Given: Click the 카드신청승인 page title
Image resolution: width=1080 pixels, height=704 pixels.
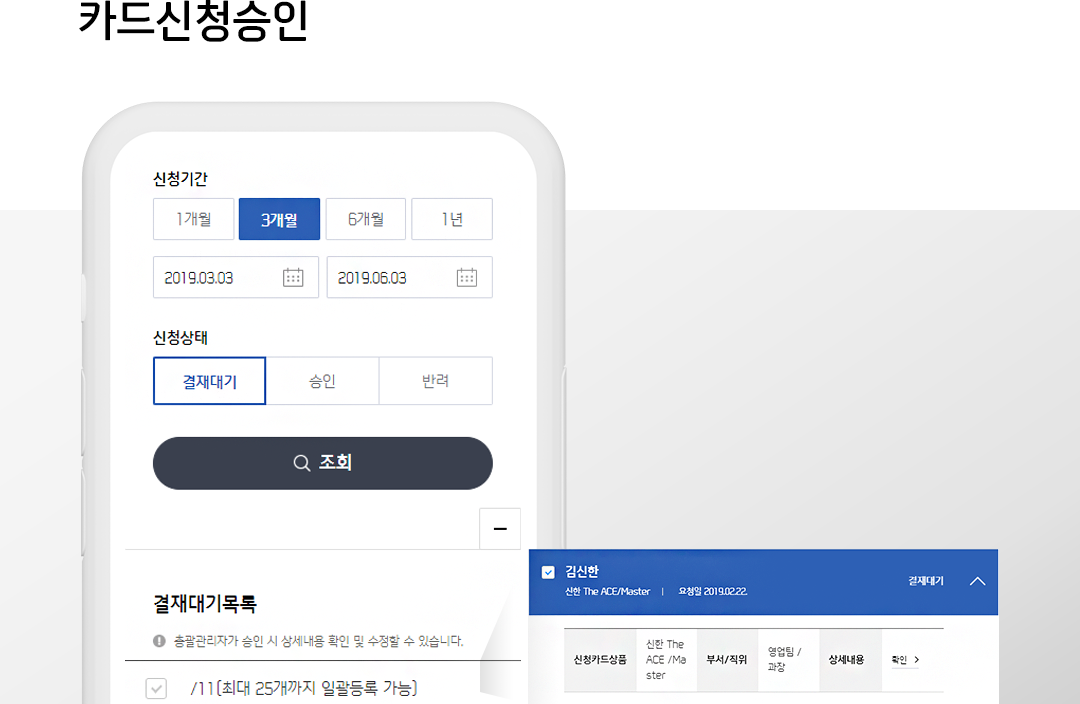Looking at the screenshot, I should 194,21.
